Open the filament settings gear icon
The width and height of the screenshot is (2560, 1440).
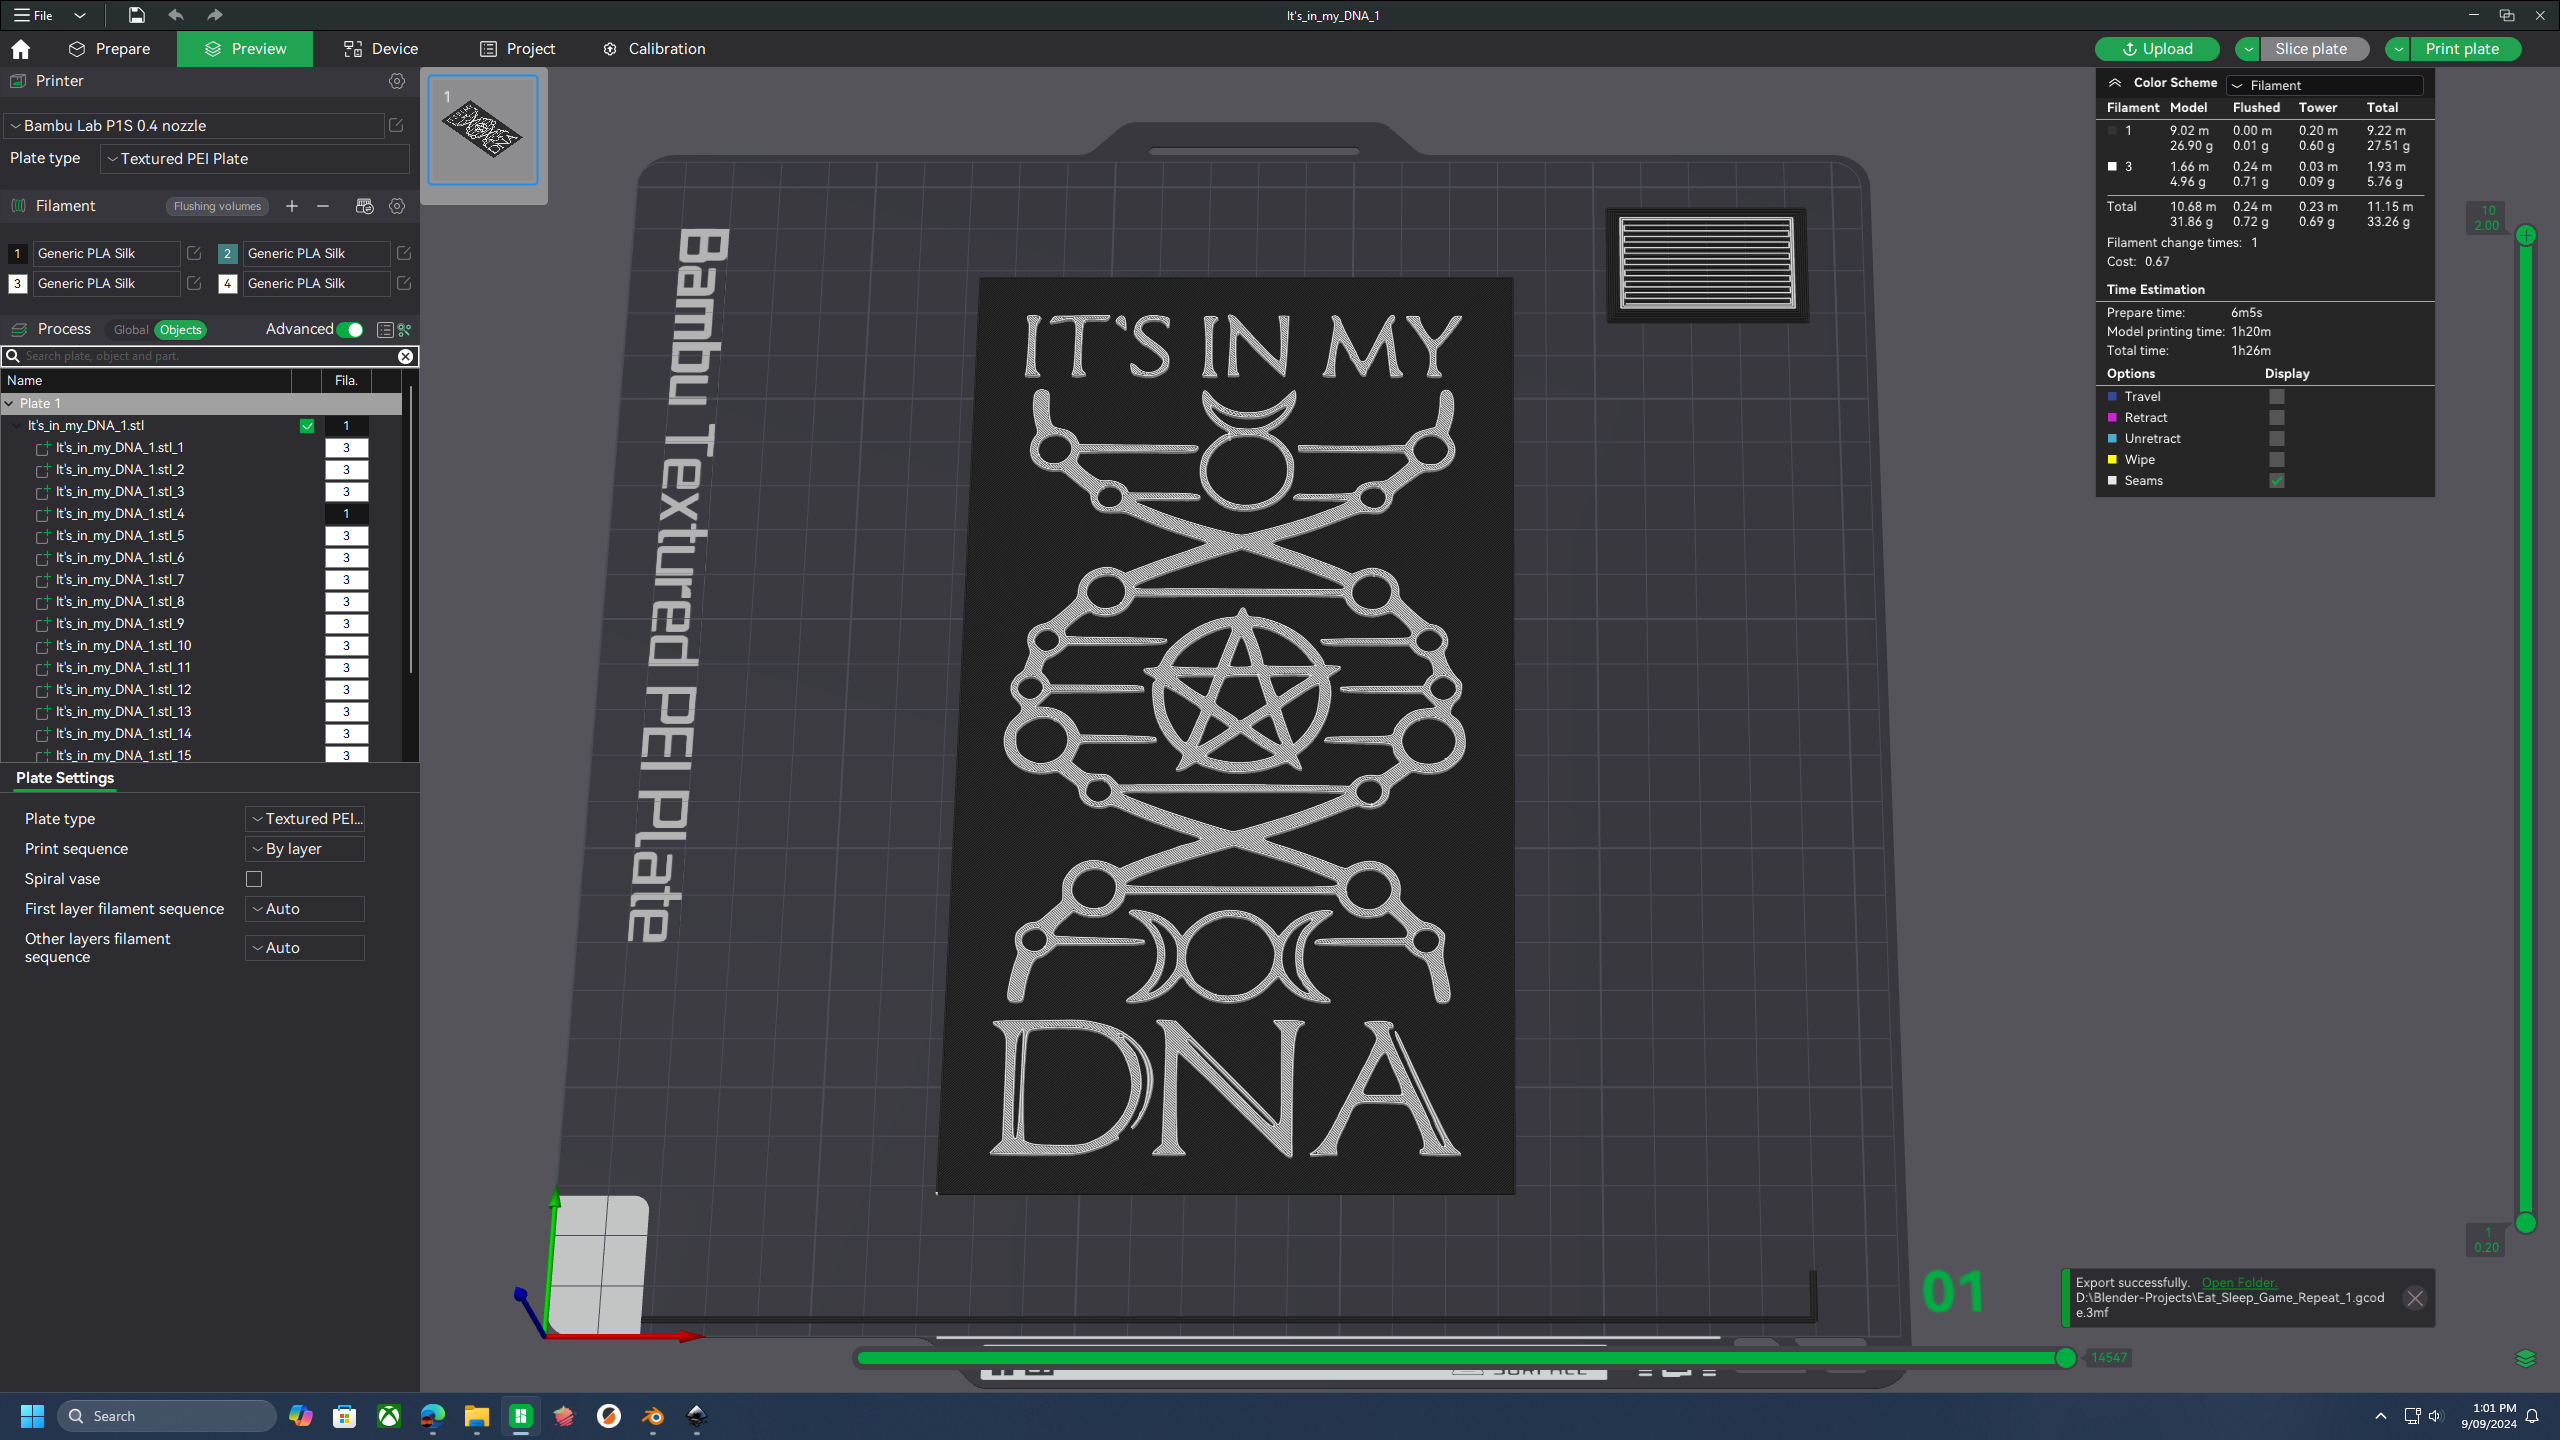pyautogui.click(x=397, y=206)
